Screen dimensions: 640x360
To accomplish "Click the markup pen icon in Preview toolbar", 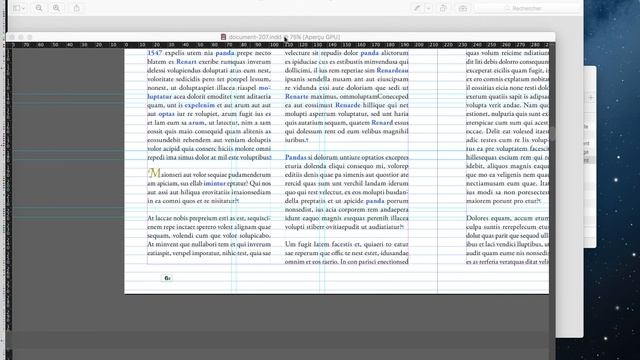I will point(417,8).
